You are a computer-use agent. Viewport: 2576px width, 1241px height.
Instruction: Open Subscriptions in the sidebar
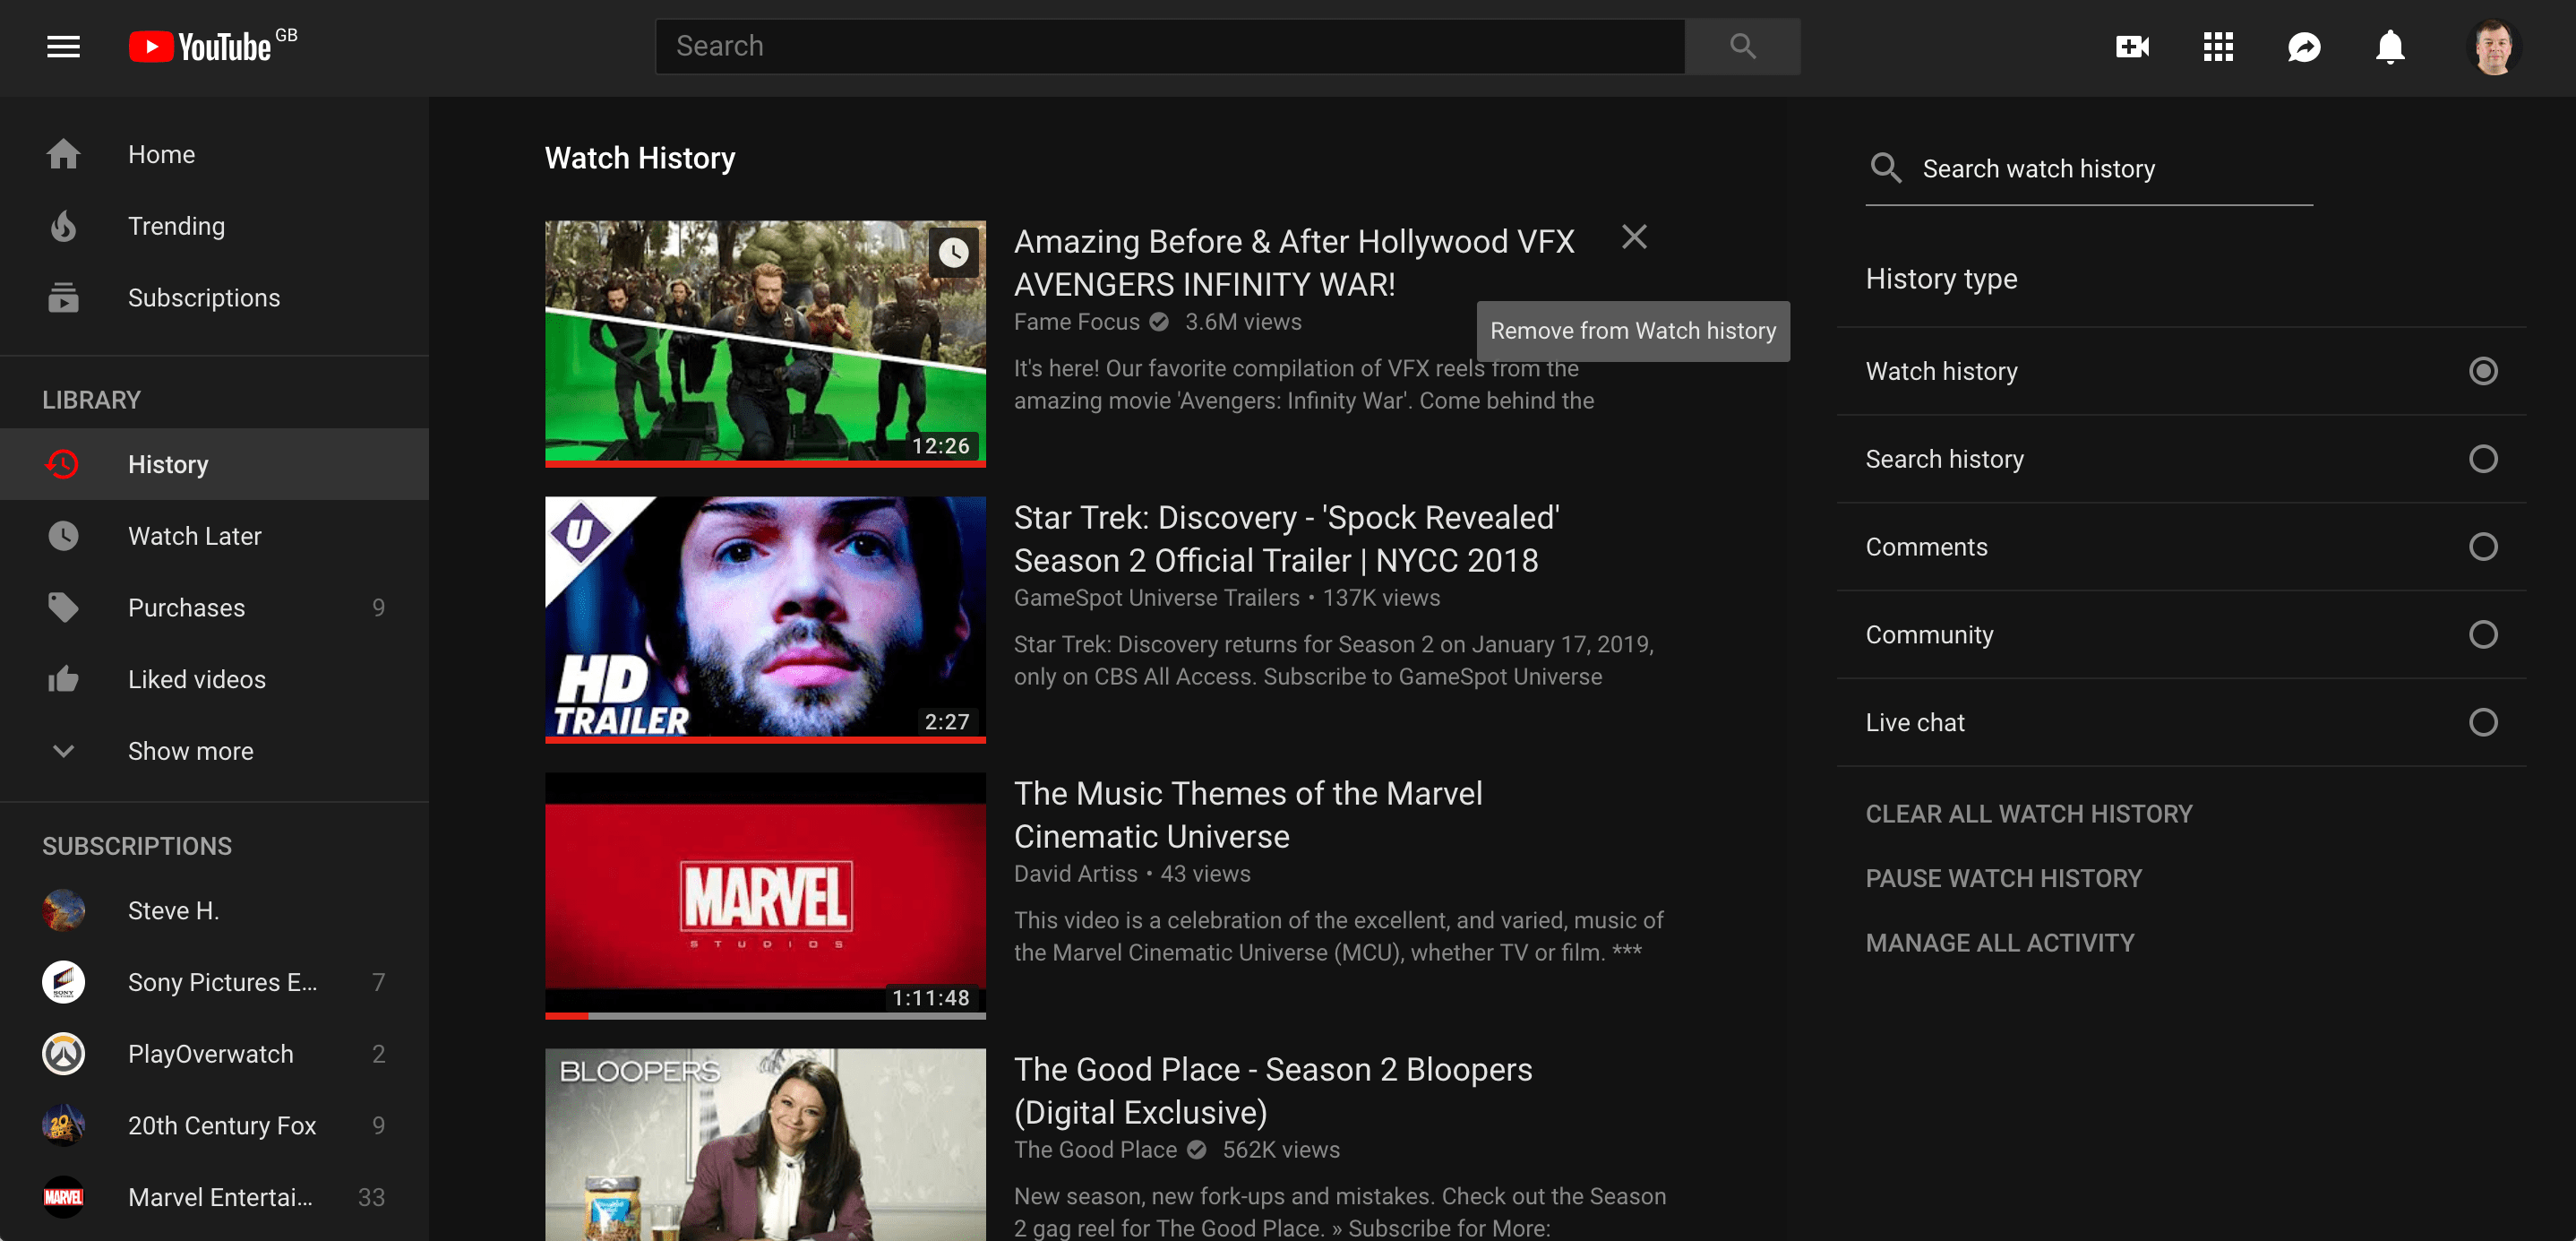(203, 298)
